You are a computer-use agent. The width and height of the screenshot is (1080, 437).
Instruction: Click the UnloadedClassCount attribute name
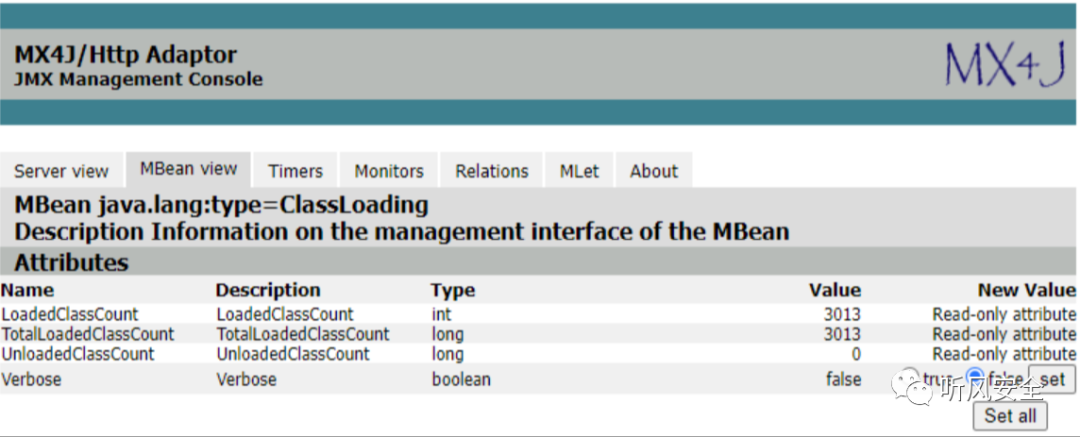coord(78,354)
